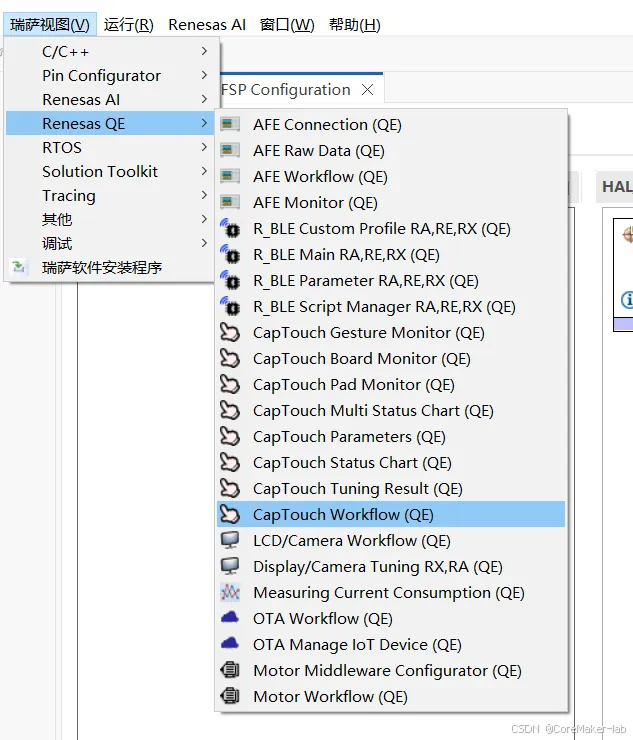Image resolution: width=633 pixels, height=740 pixels.
Task: Click LCD/Camera Workflow monitor icon
Action: coord(230,540)
